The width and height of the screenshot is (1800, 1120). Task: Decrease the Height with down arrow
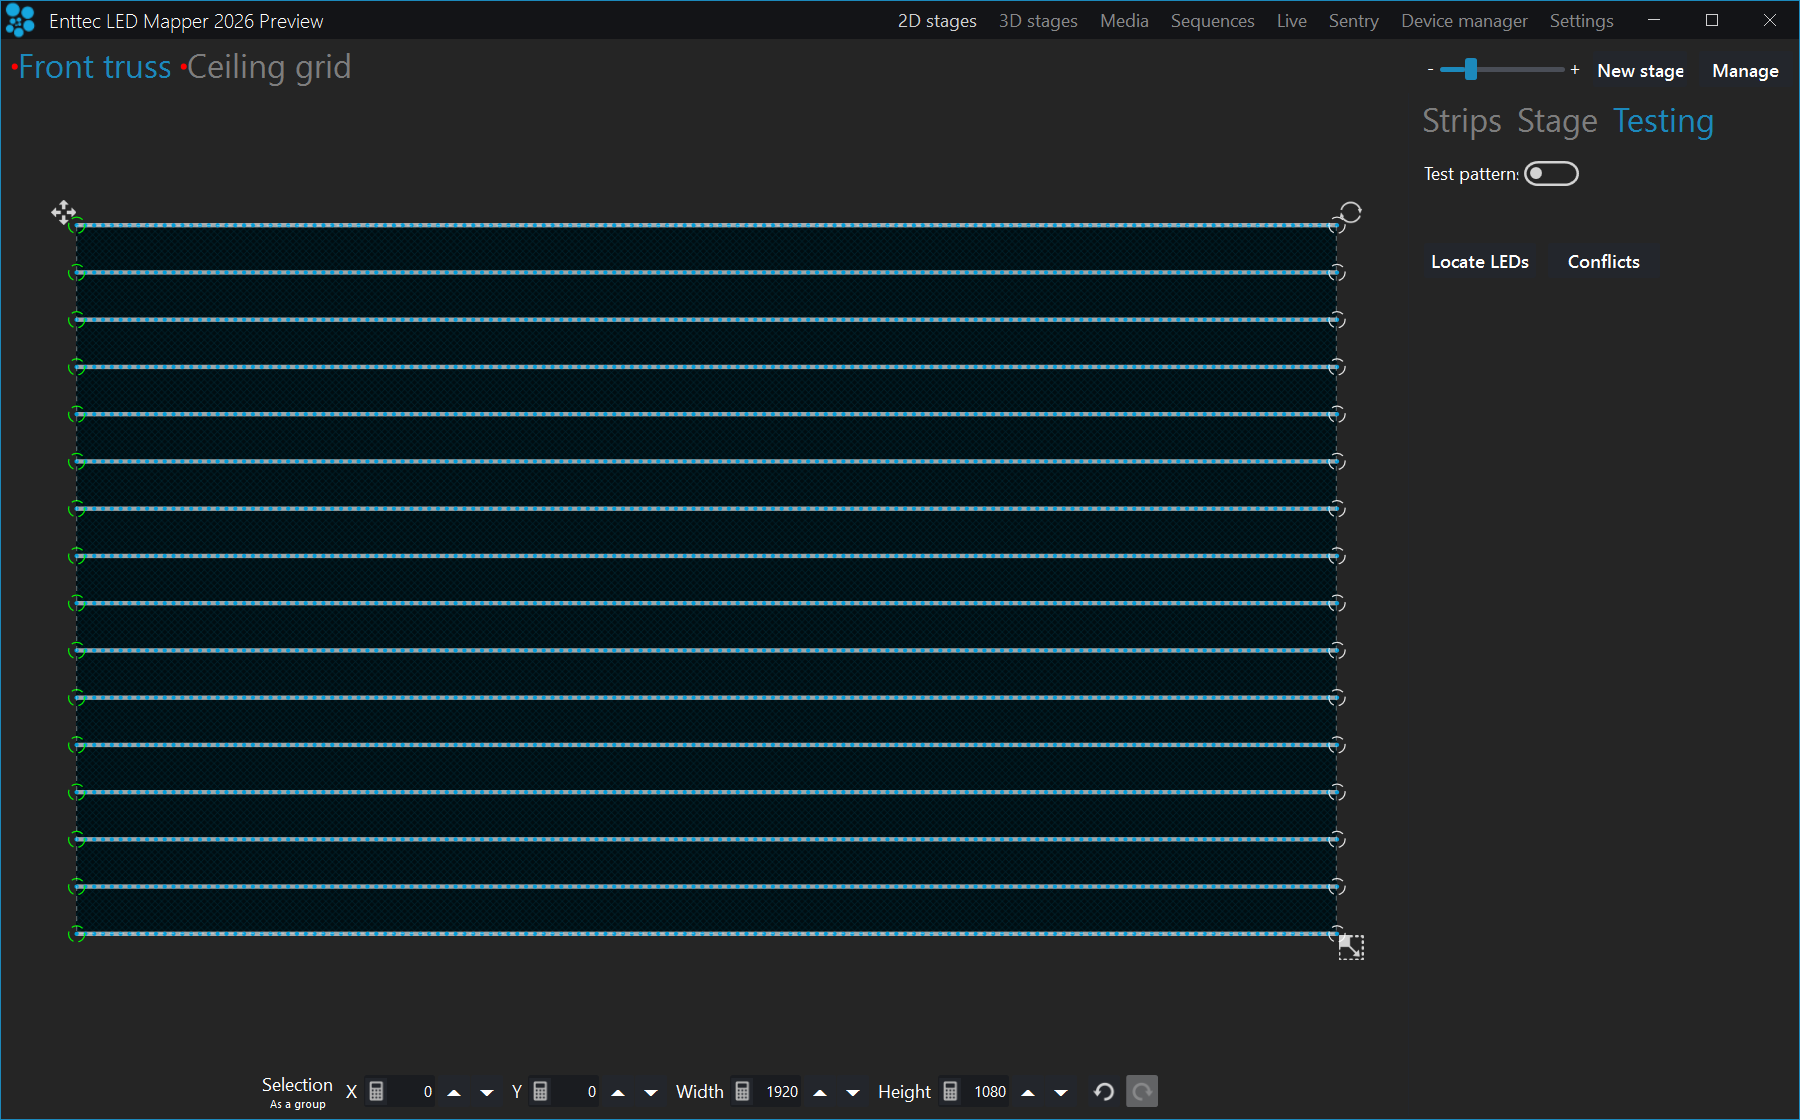pyautogui.click(x=1061, y=1092)
